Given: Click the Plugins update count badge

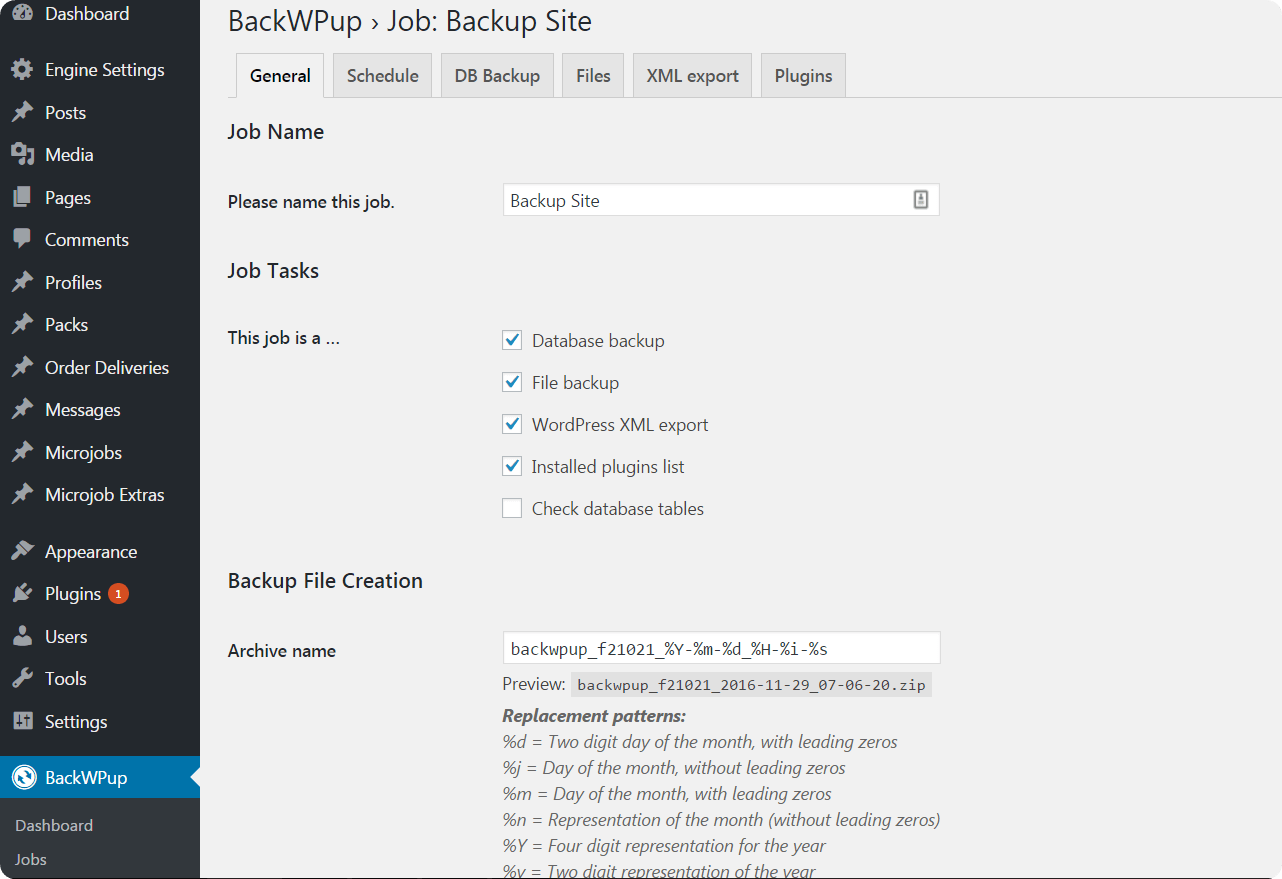Looking at the screenshot, I should pyautogui.click(x=119, y=594).
